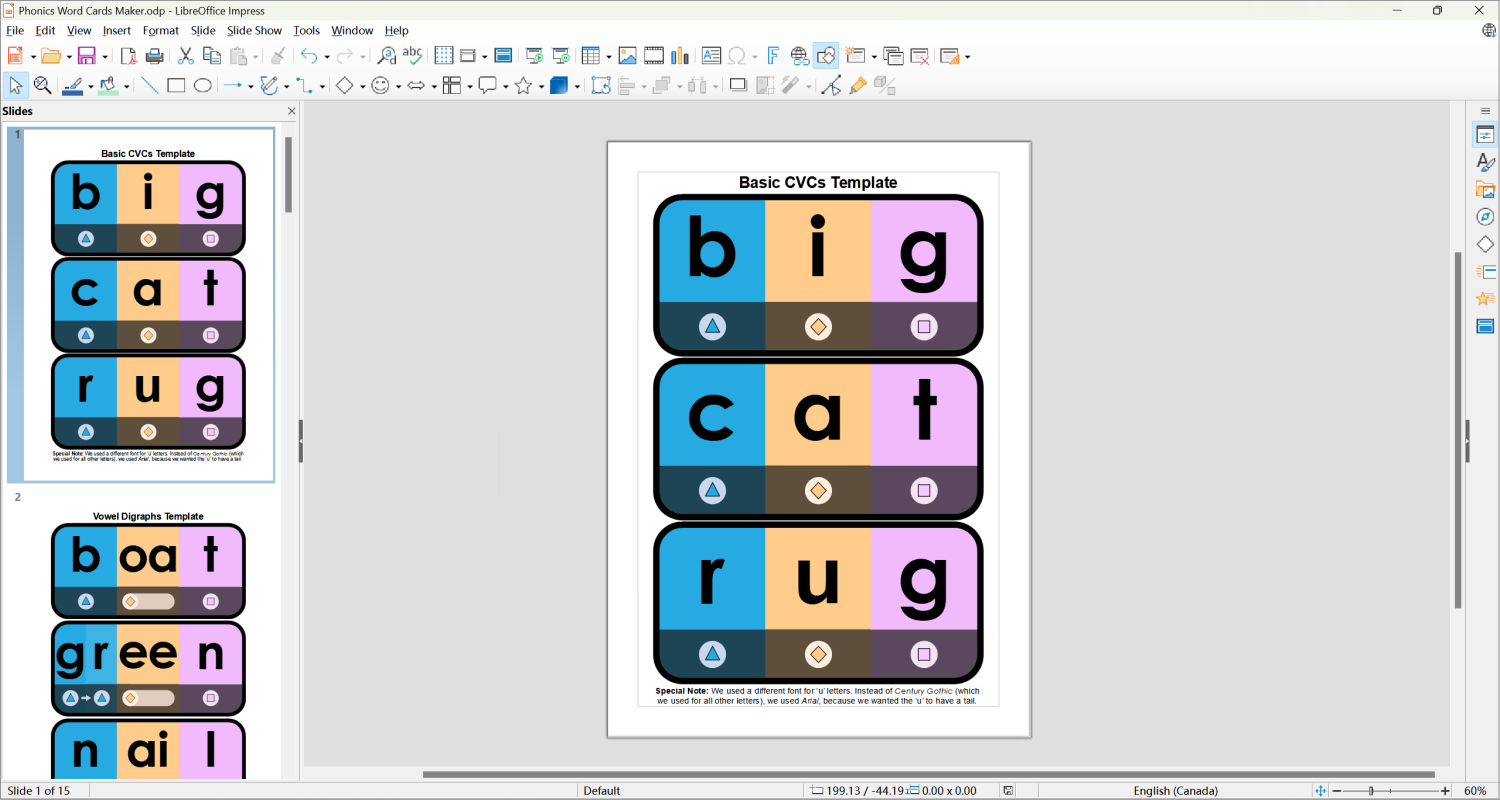Activate the Rotate tool
Viewport: 1500px width, 800px height.
tap(601, 86)
